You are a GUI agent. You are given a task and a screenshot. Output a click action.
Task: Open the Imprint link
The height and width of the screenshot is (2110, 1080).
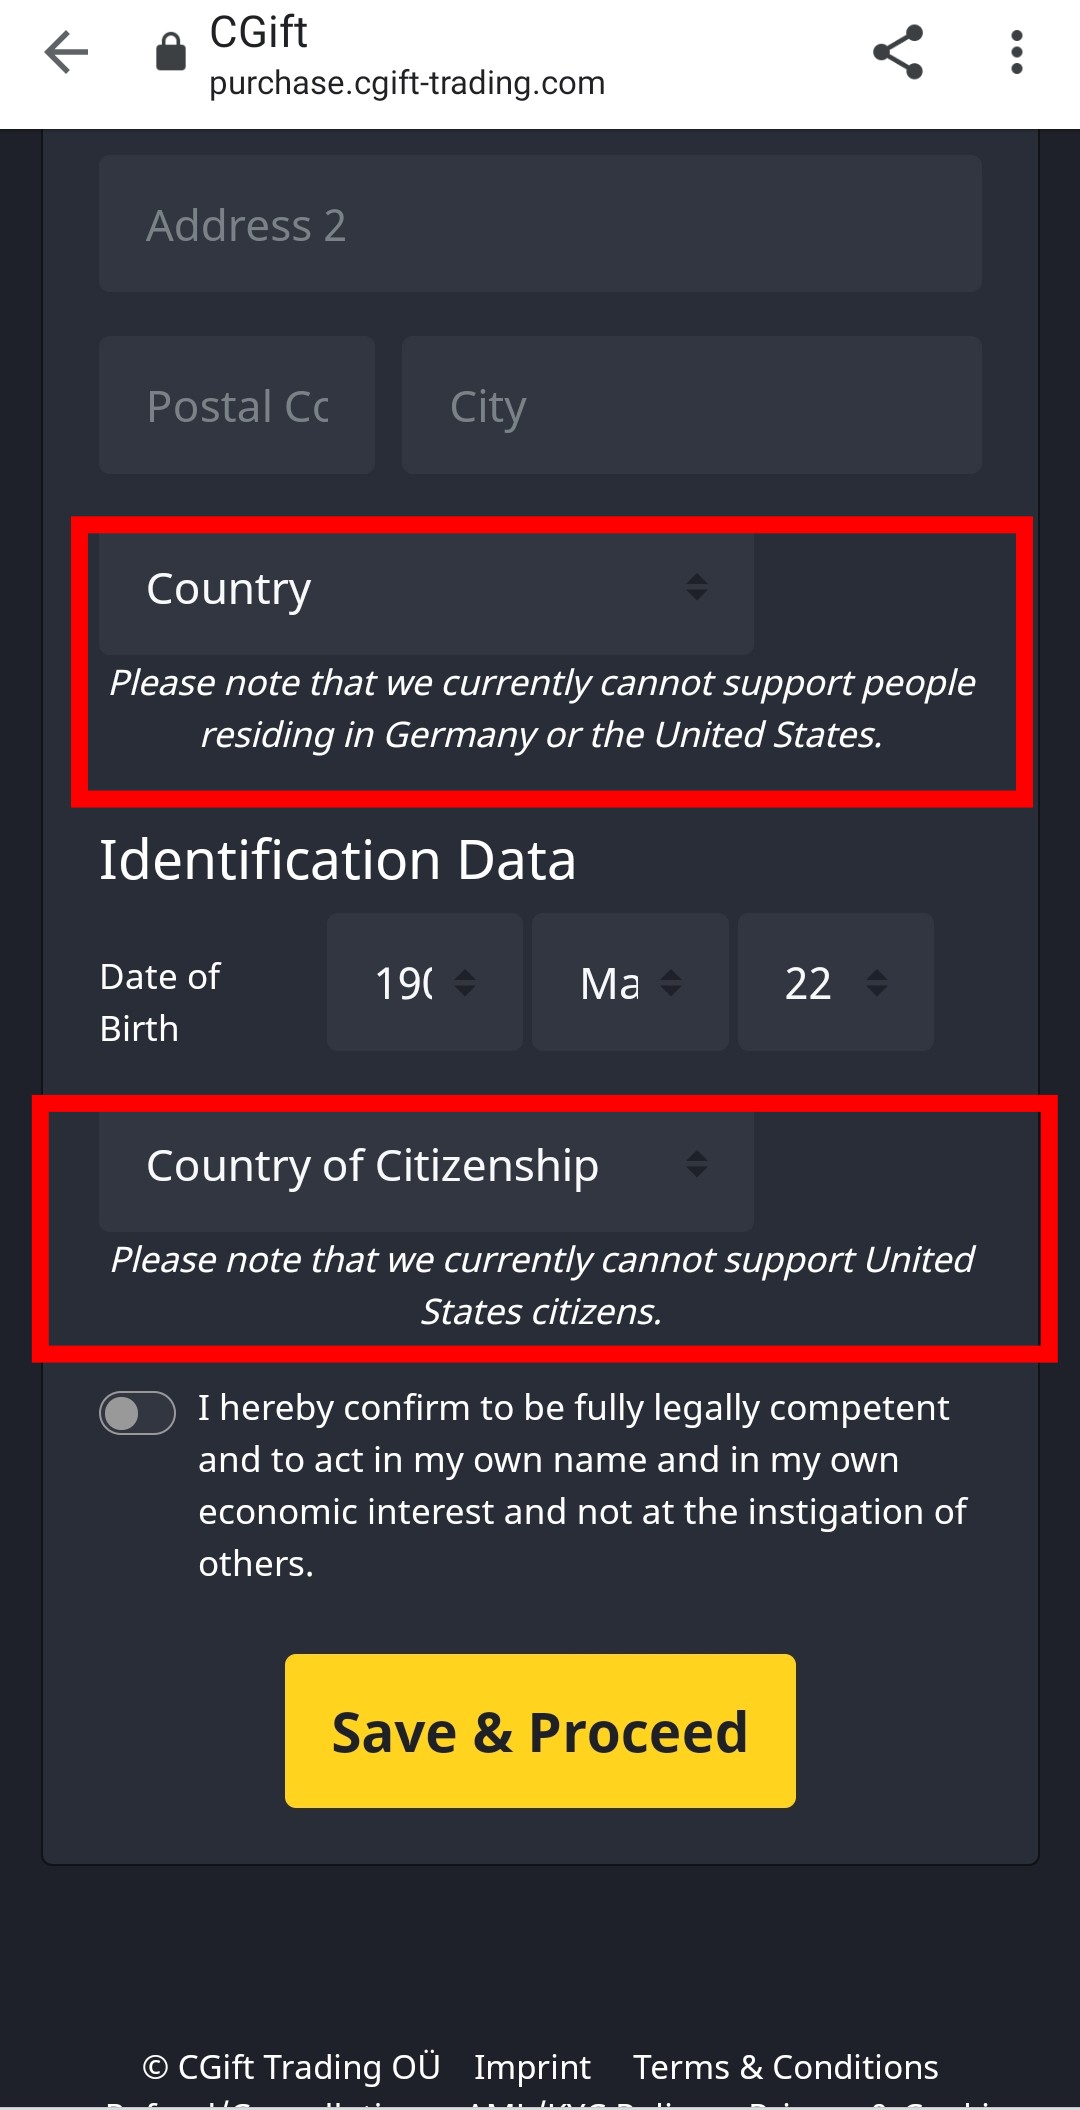pos(532,2066)
